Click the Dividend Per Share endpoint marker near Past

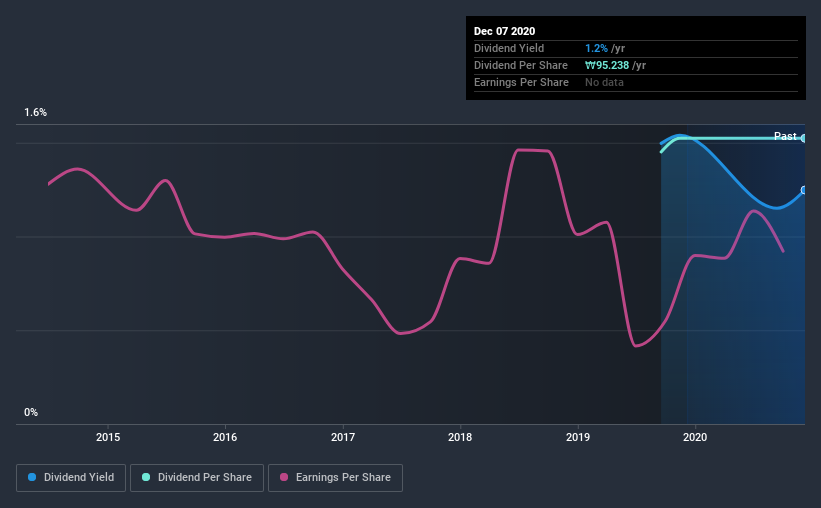point(803,138)
